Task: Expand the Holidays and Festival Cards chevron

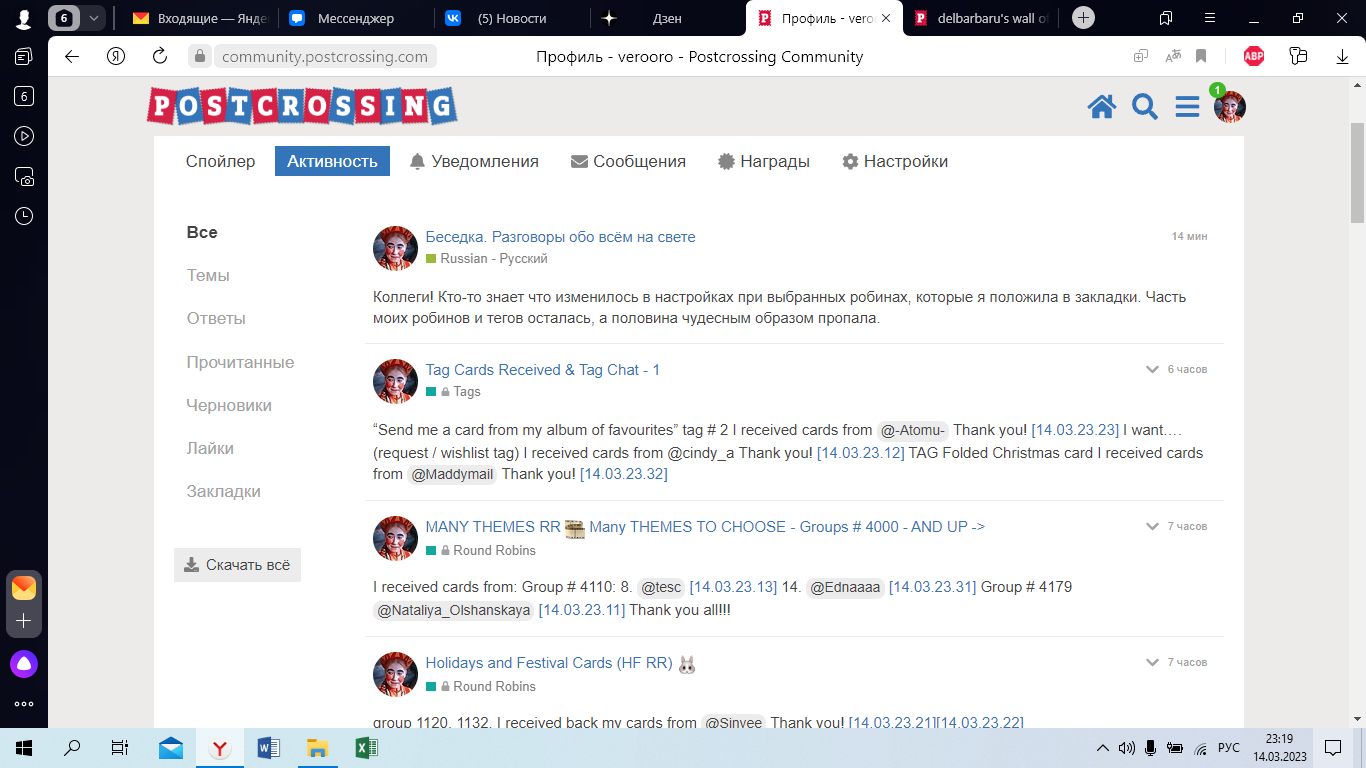Action: [1152, 662]
